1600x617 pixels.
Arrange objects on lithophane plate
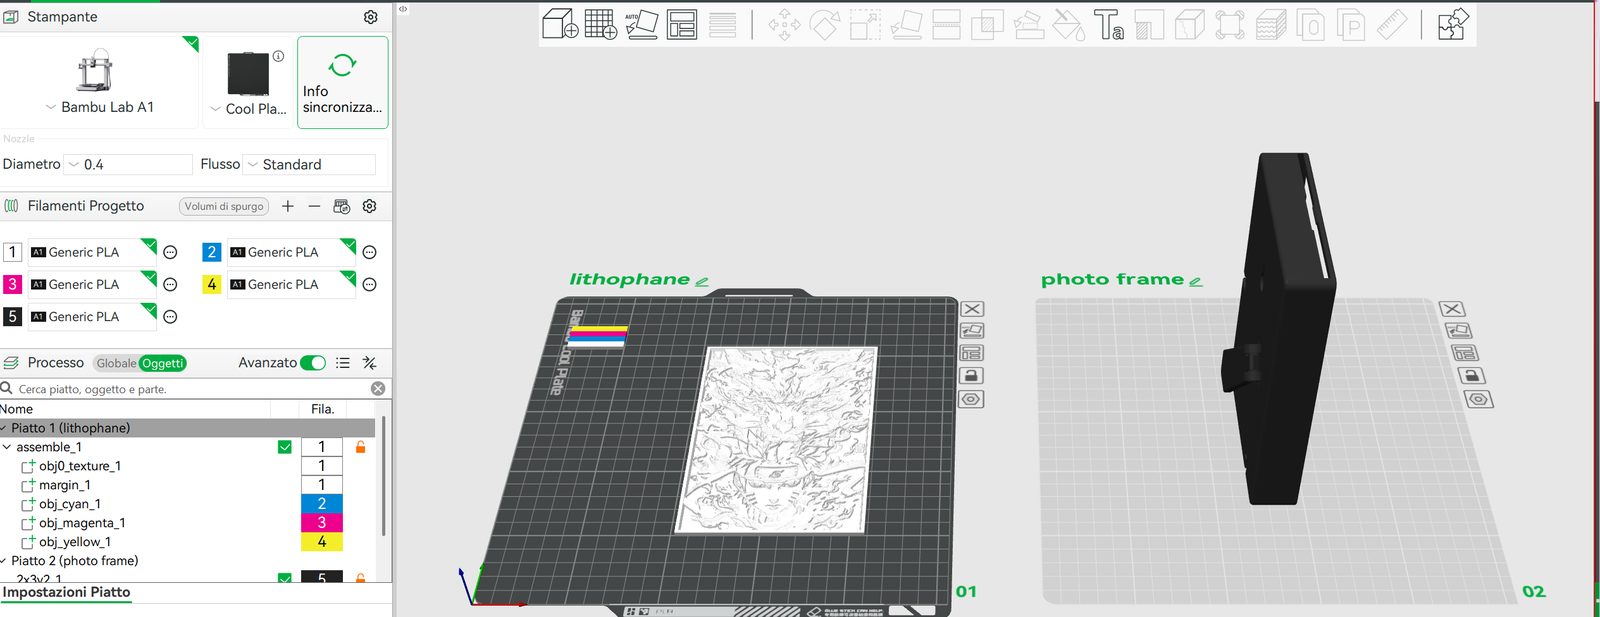coord(972,353)
